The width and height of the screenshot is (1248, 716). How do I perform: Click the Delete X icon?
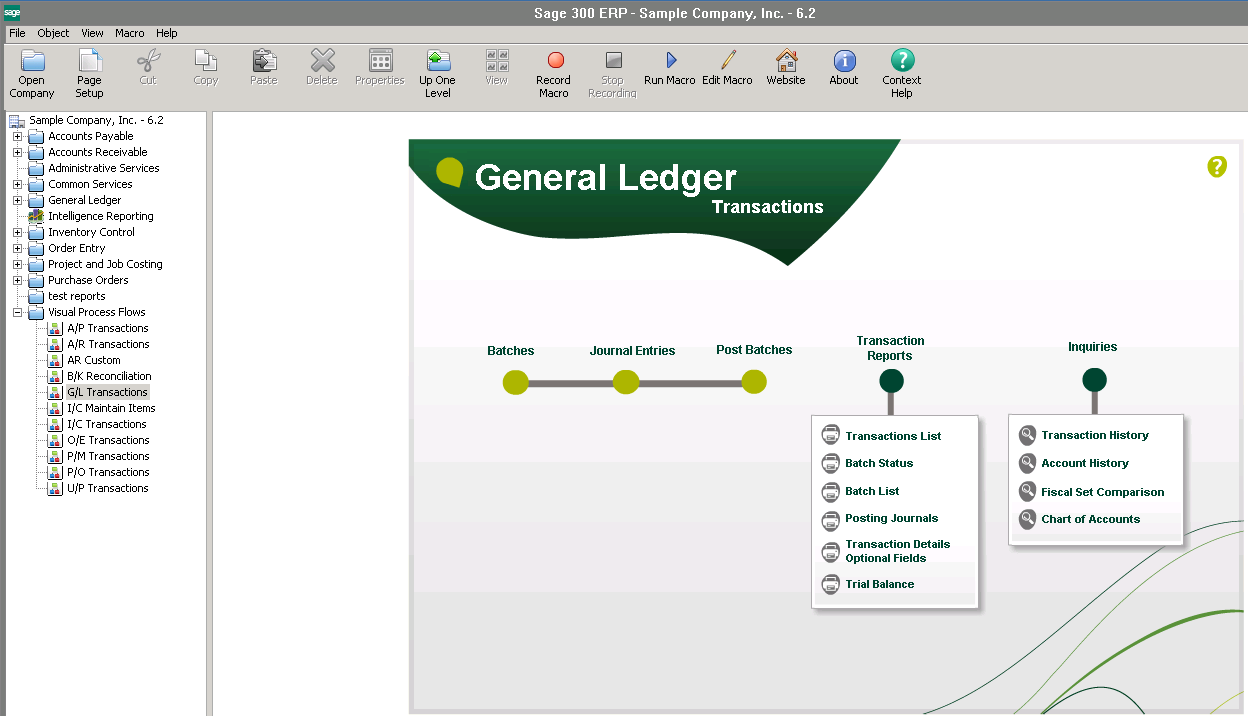(322, 60)
